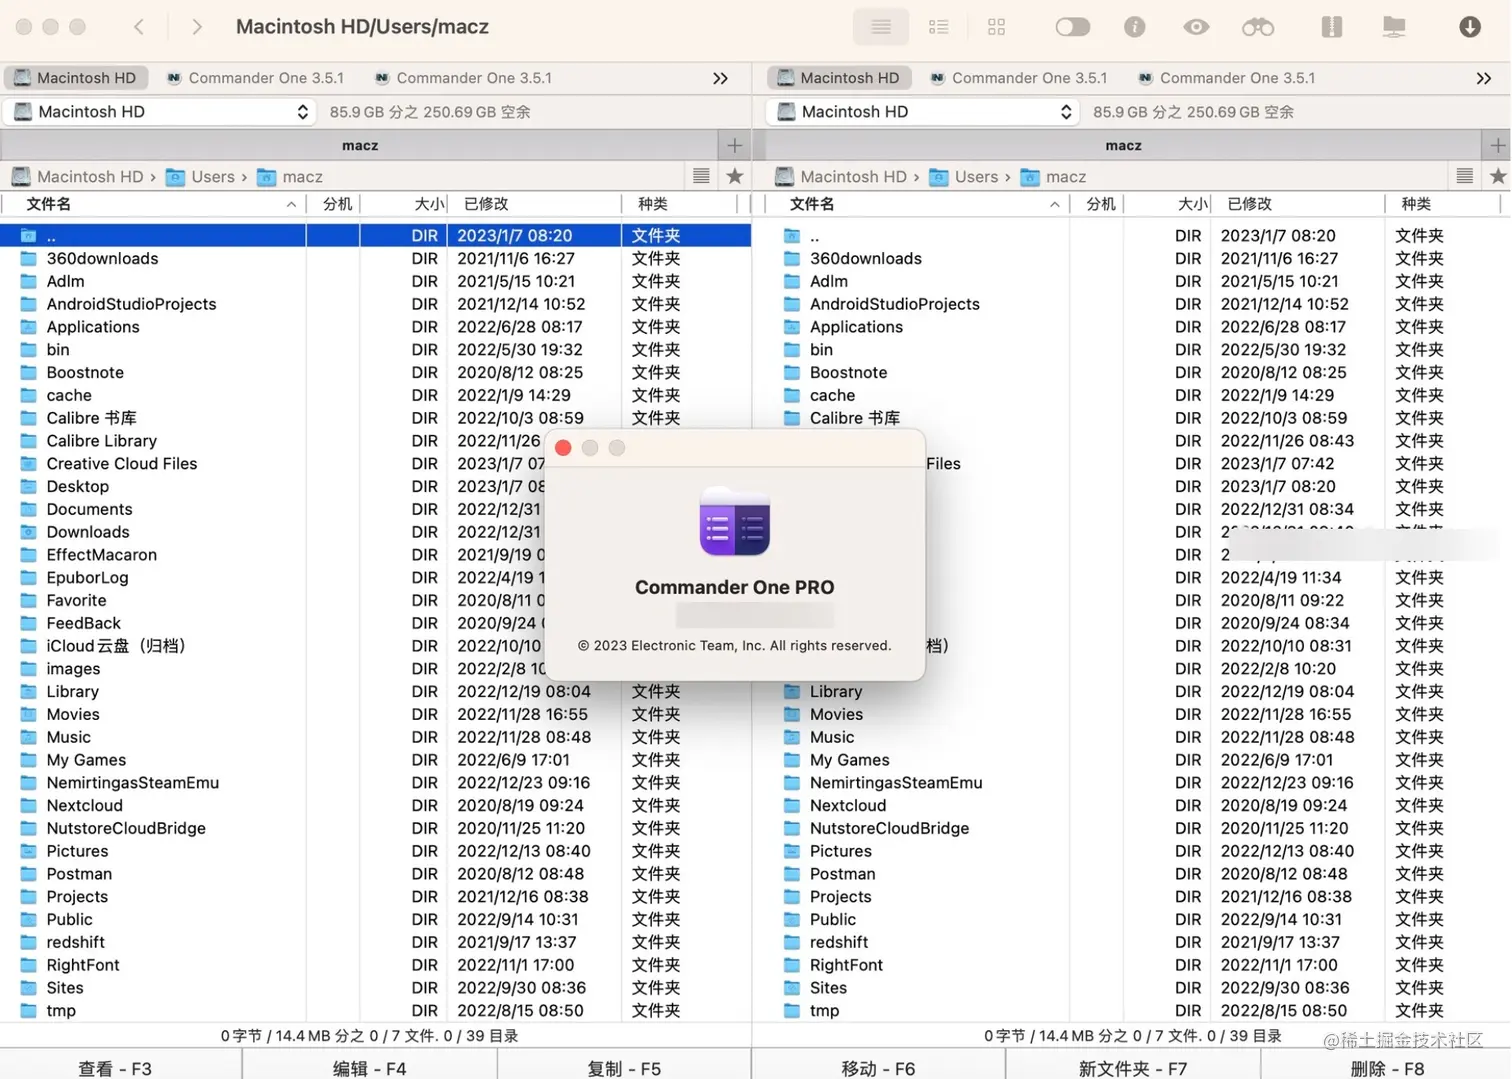The width and height of the screenshot is (1512, 1079).
Task: Select second Commander One 3.5.1 tab in right pane
Action: [x=1226, y=78]
